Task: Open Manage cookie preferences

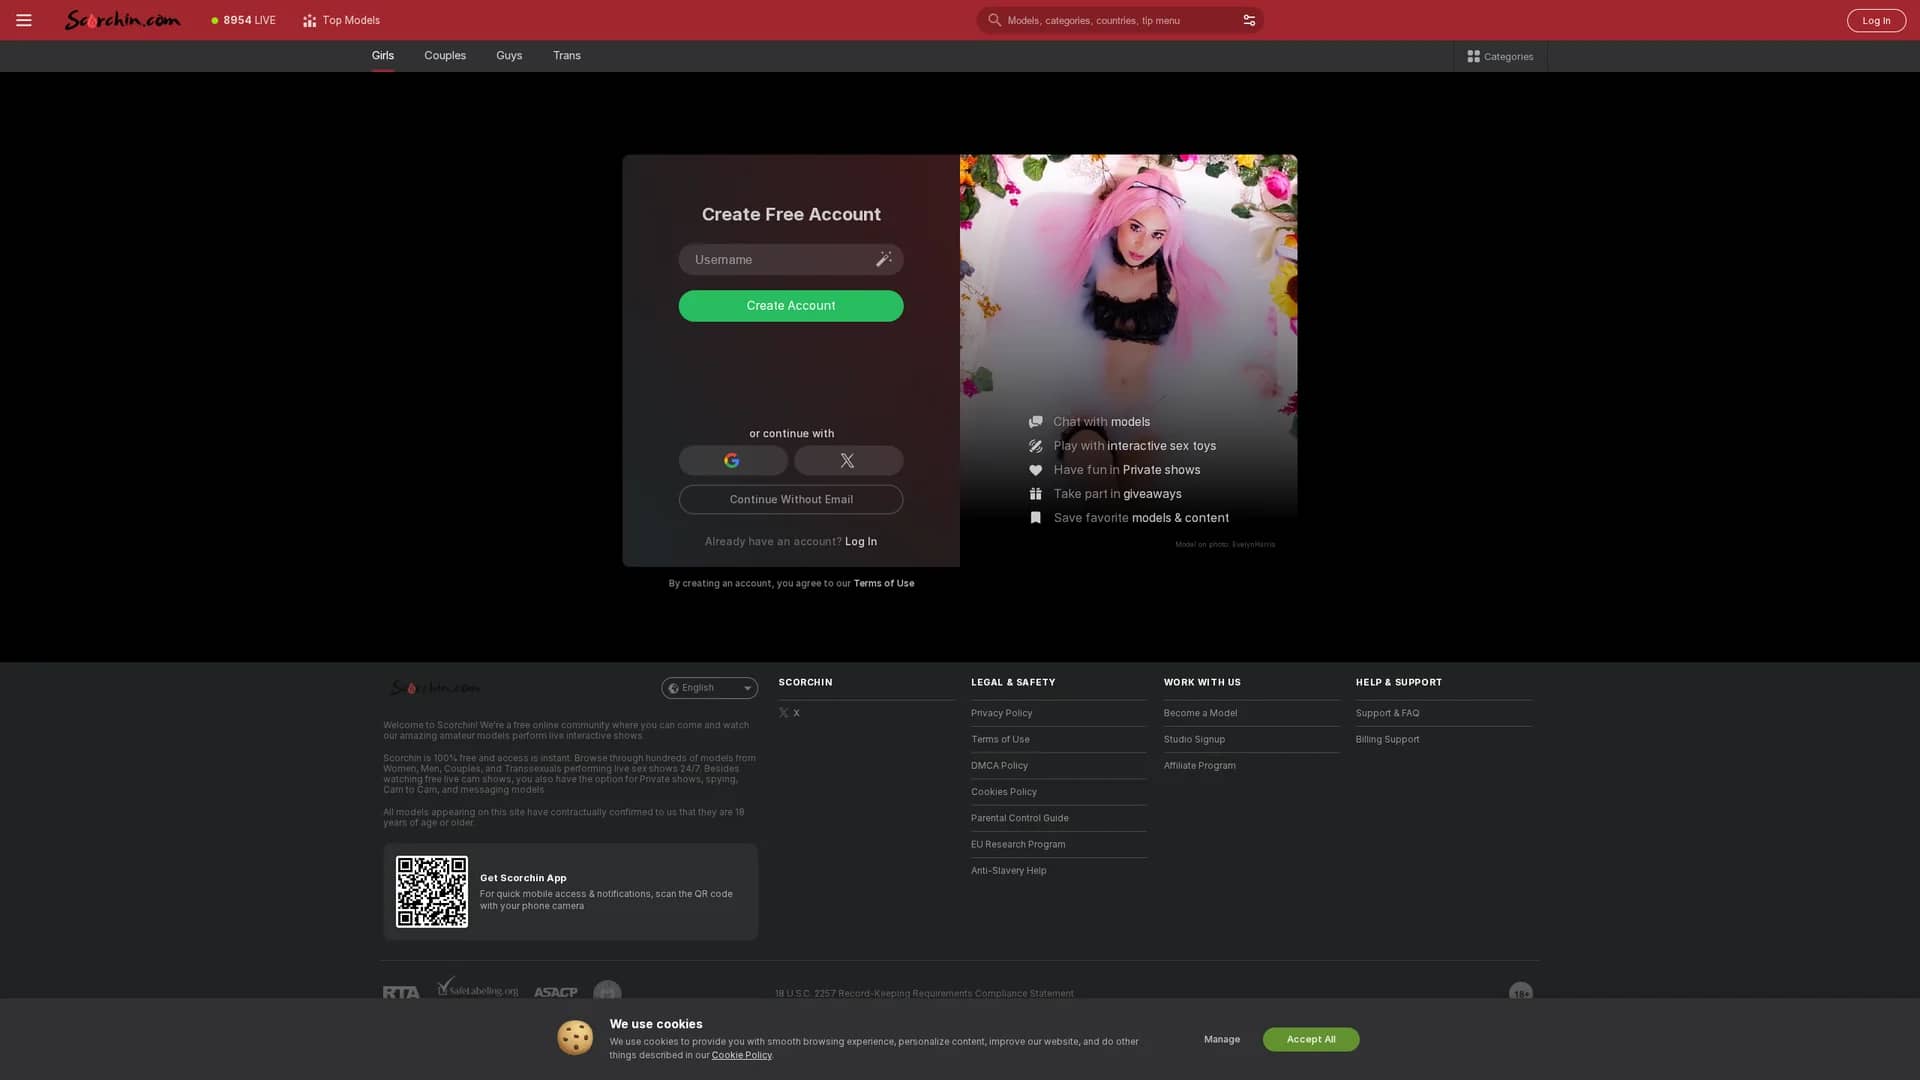Action: (x=1222, y=1040)
